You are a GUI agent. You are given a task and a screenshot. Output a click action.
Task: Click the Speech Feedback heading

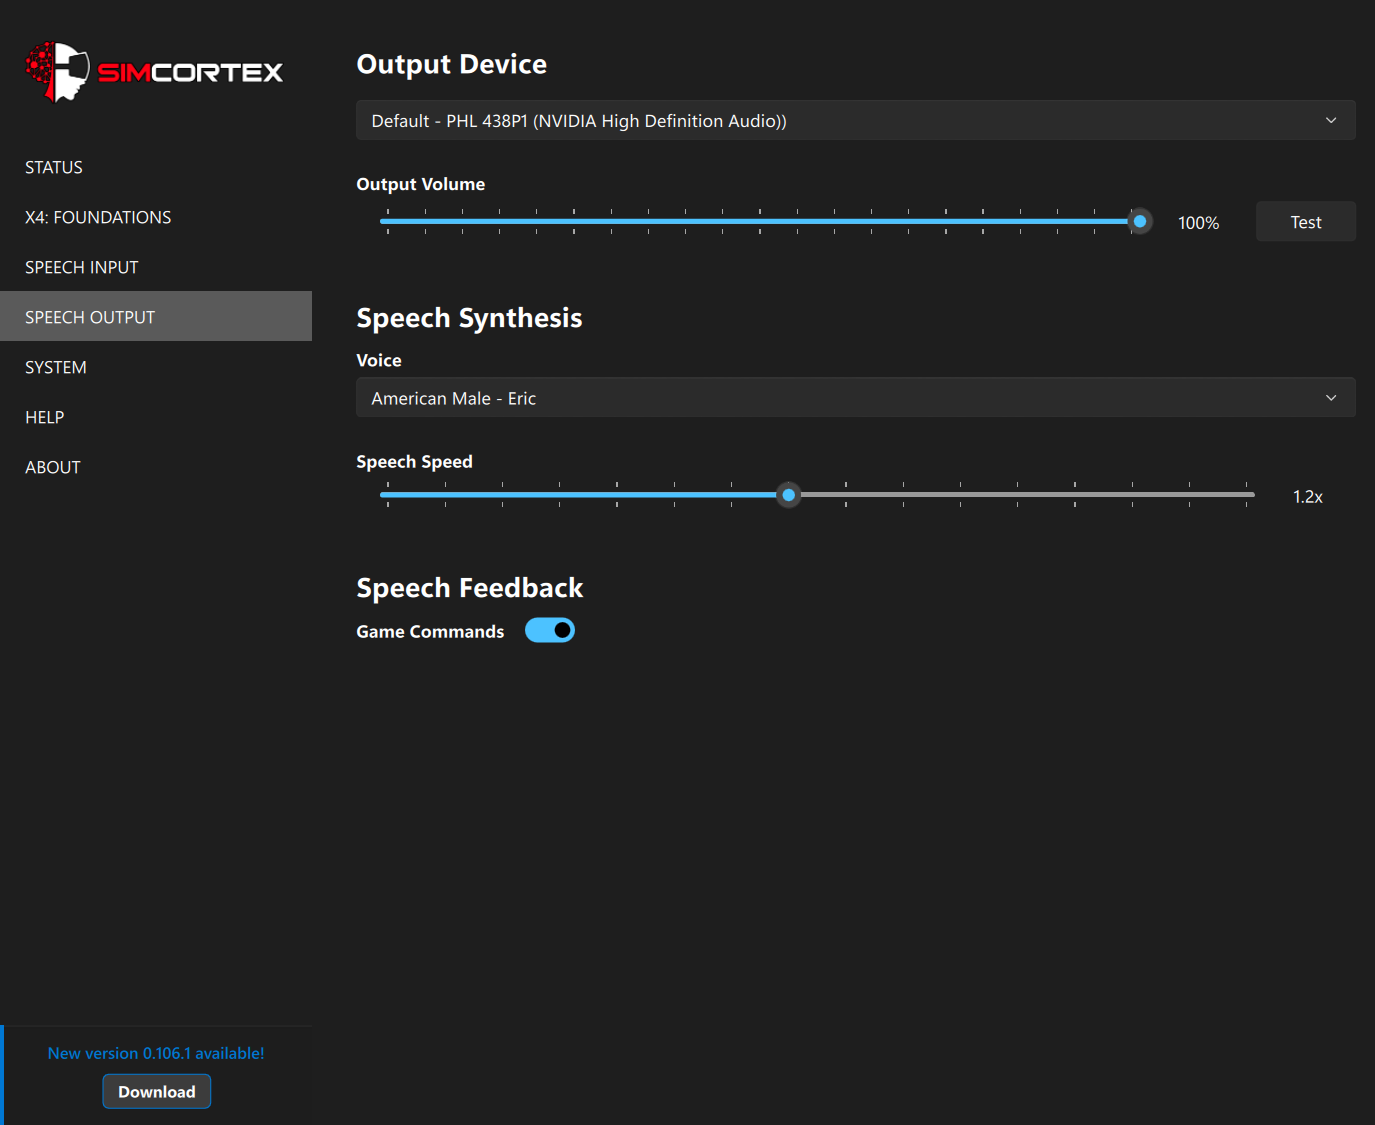coord(470,588)
